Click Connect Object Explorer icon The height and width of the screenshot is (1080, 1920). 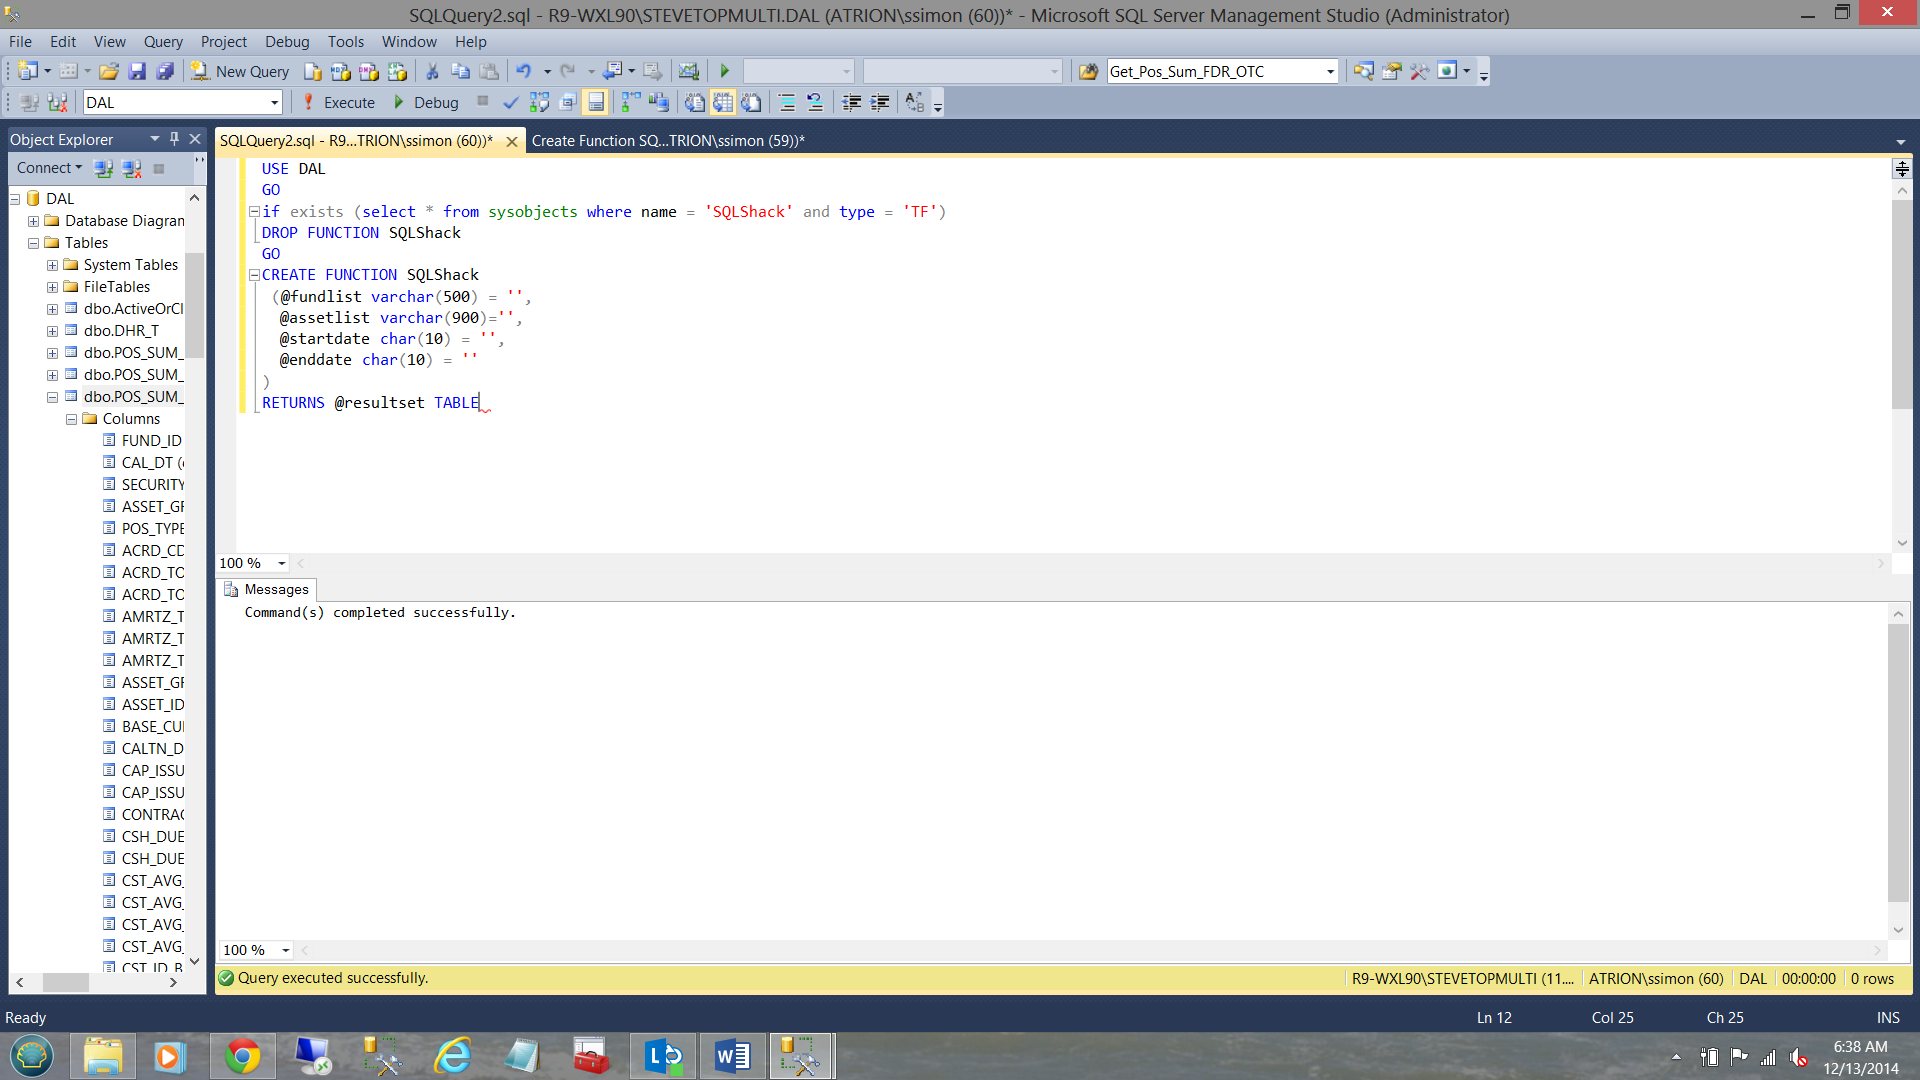tap(103, 168)
